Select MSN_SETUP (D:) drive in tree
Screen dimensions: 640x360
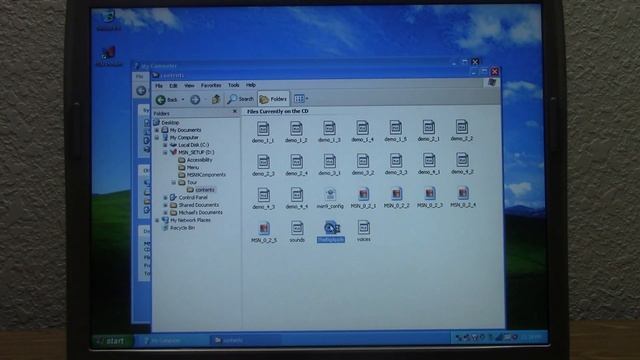pos(196,152)
